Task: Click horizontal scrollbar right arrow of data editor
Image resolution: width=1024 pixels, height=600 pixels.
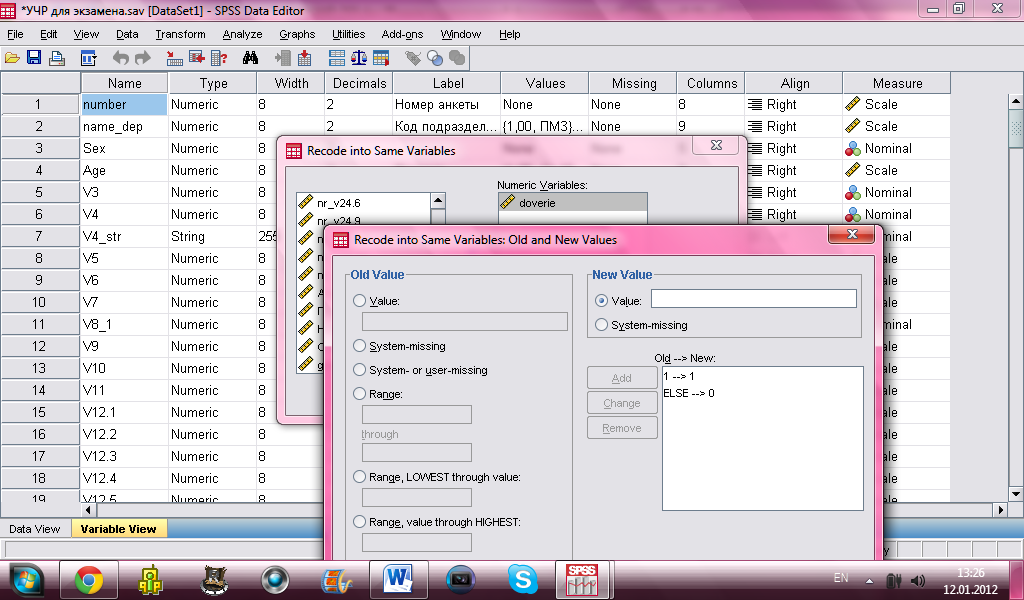Action: pyautogui.click(x=1001, y=509)
